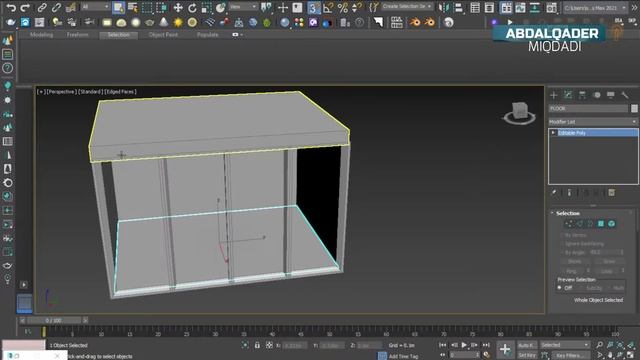Activate the Unlink Selection tool
Viewport: 640px width, 360px height.
pos(56,7)
